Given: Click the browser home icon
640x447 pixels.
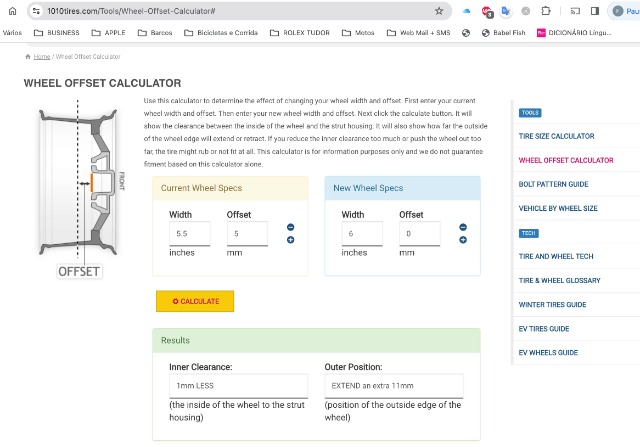Looking at the screenshot, I should coord(11,10).
